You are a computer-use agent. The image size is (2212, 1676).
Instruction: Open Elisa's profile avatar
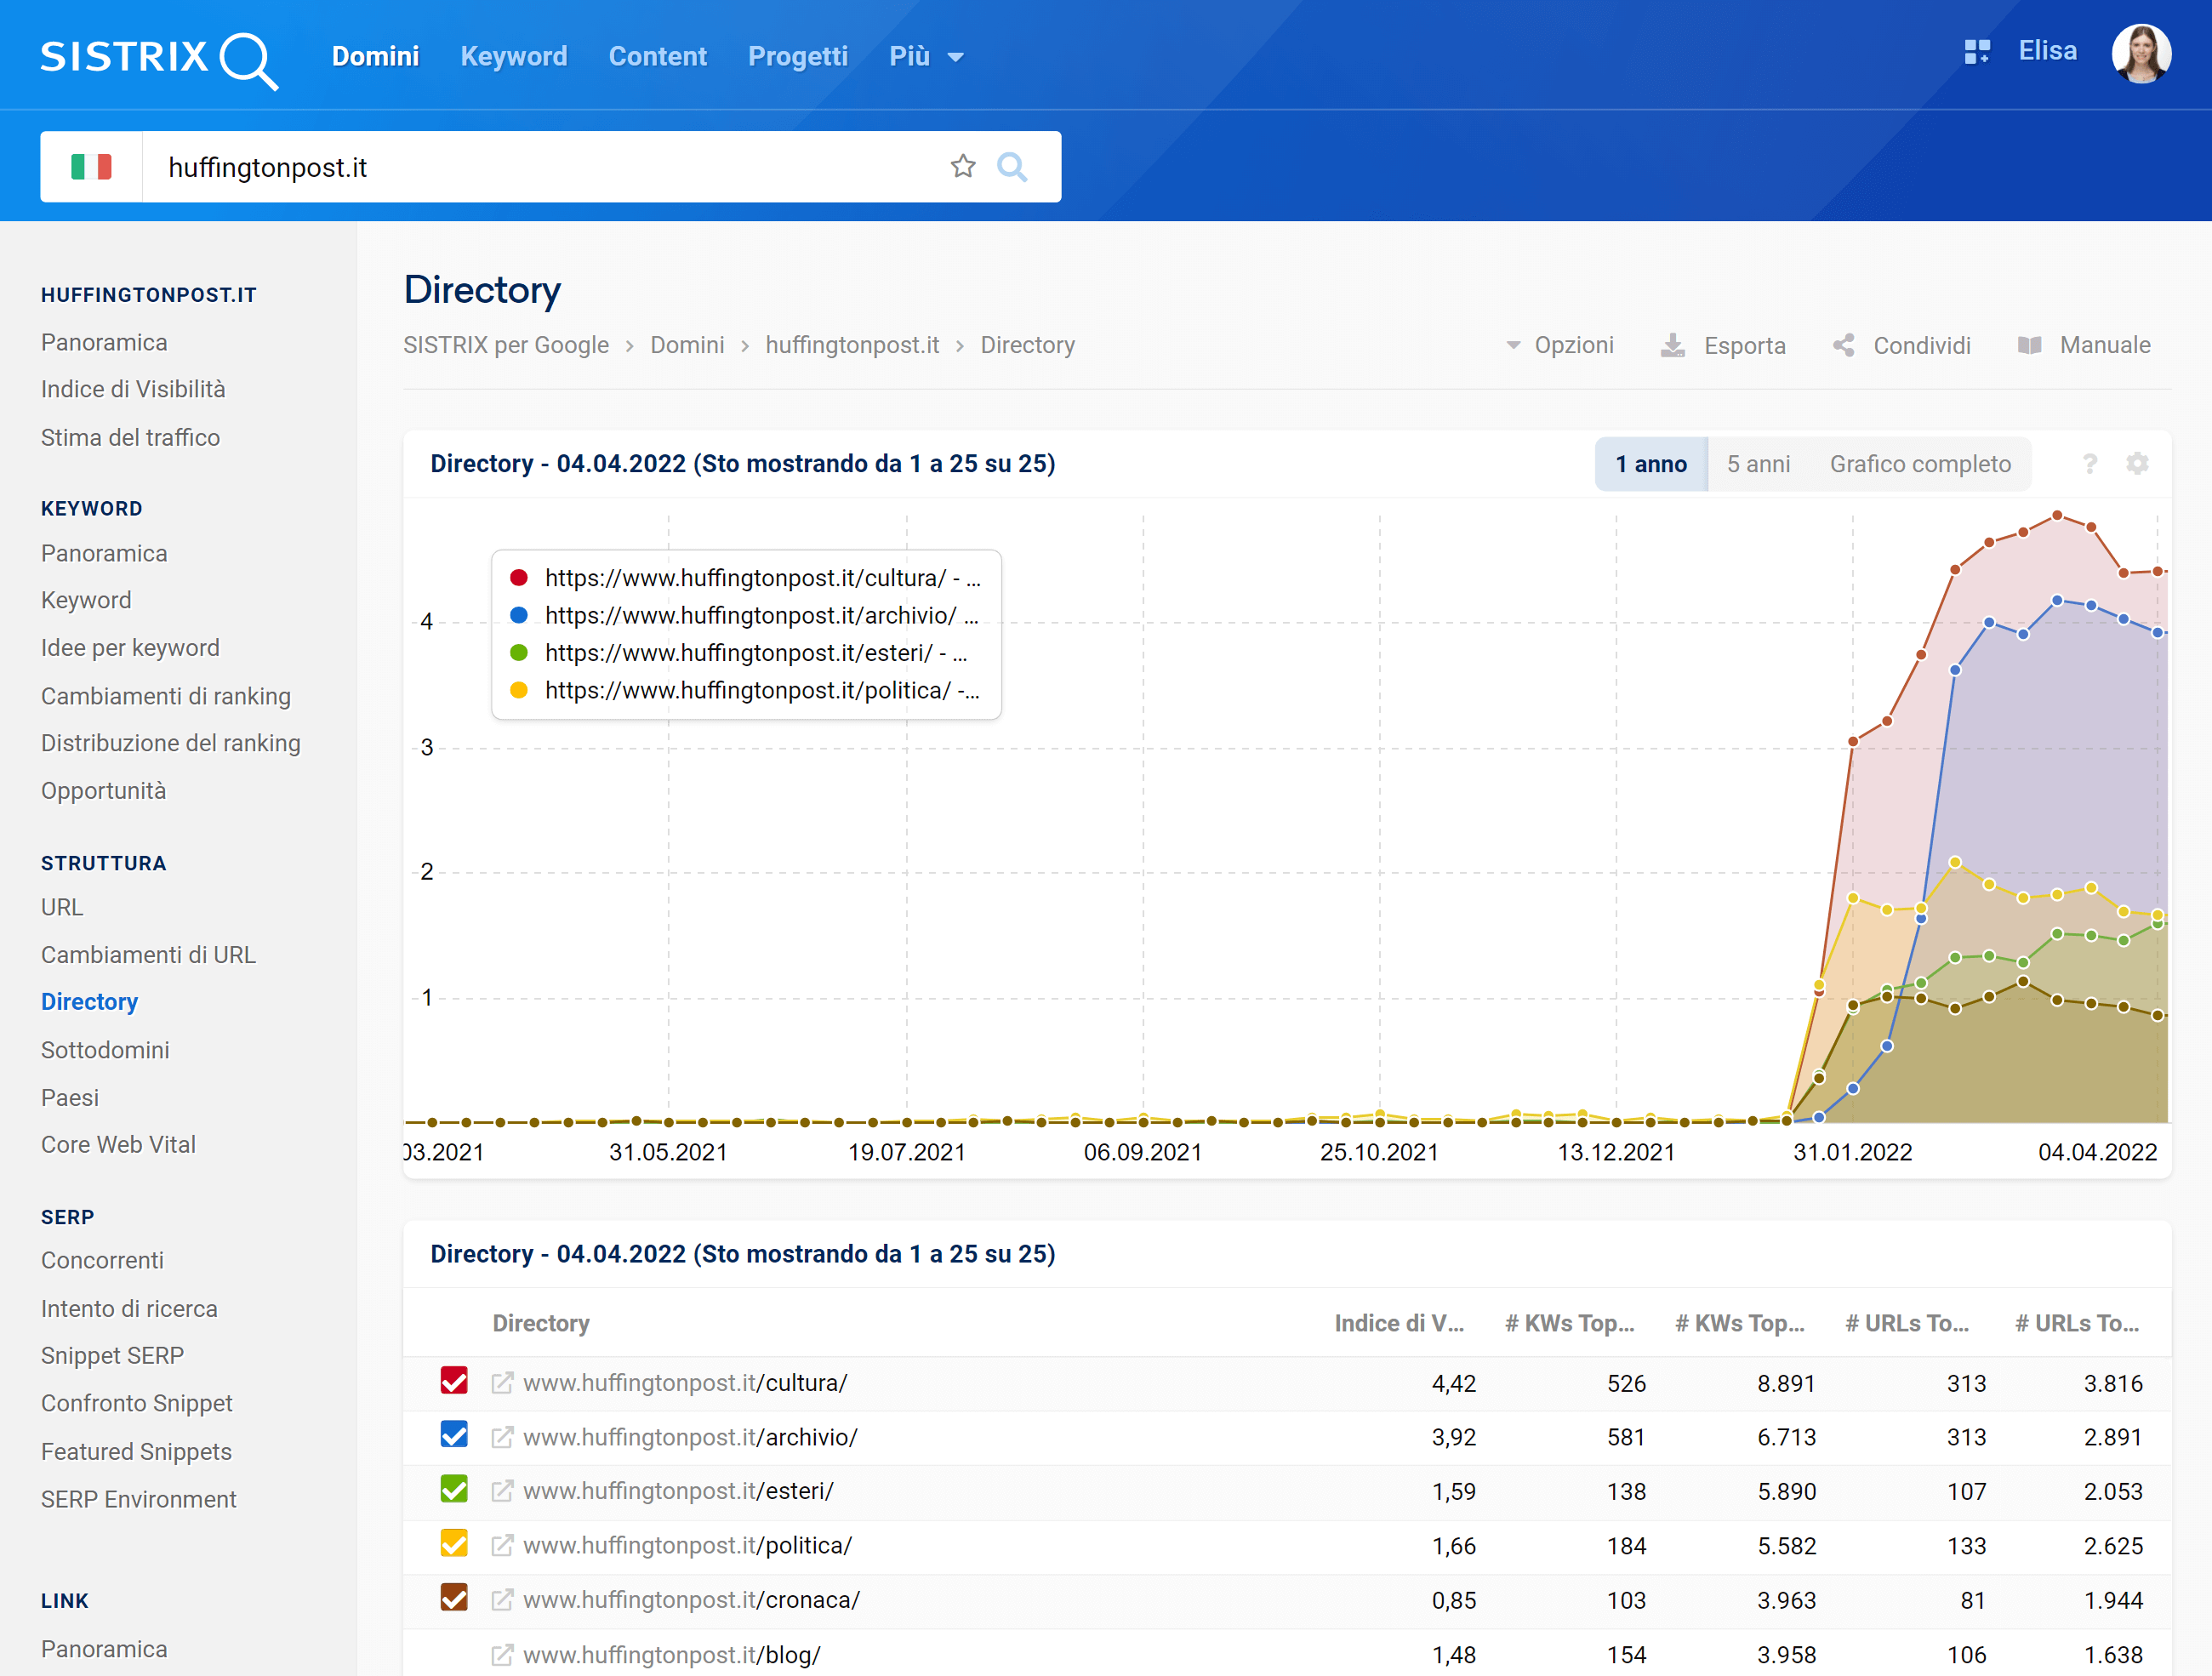pos(2141,54)
